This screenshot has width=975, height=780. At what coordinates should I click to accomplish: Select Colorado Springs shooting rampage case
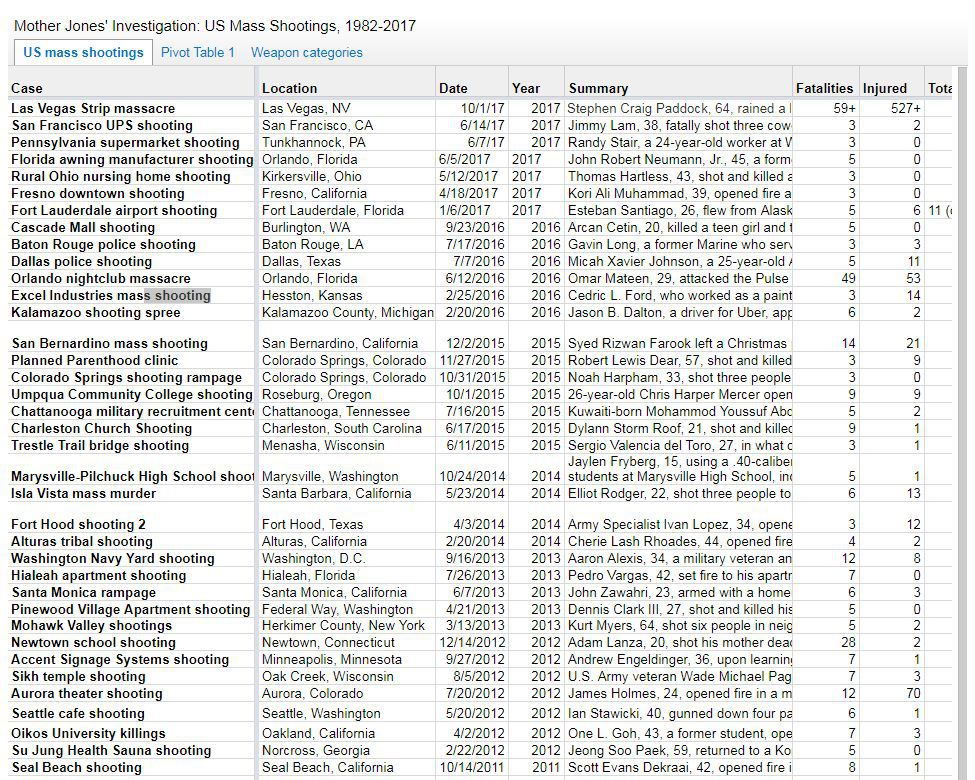pyautogui.click(x=132, y=377)
